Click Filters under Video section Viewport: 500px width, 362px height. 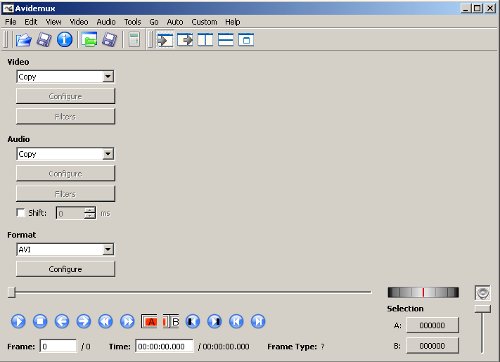pos(65,117)
